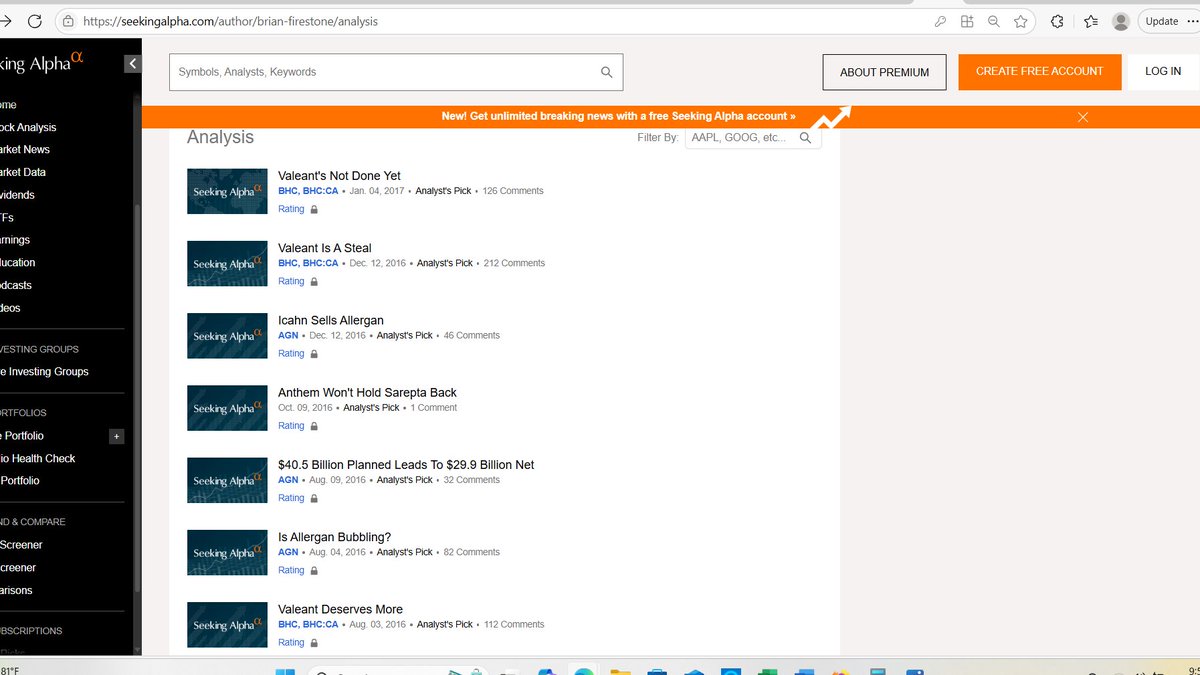Collapse the Seeking Alpha sidebar chevron
1200x675 pixels.
tap(132, 64)
